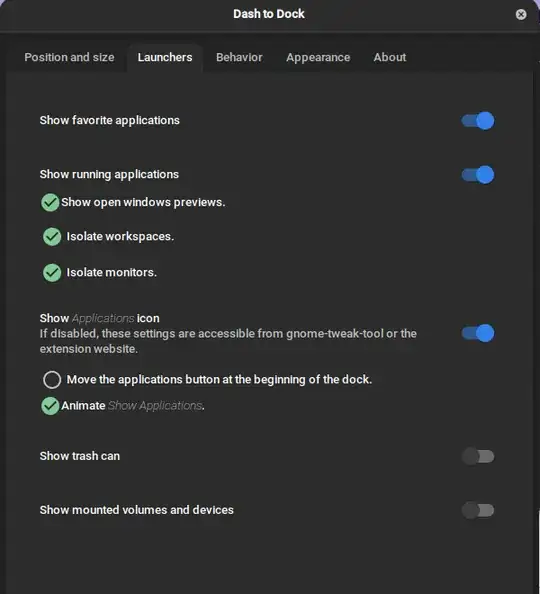Close the Dash to Dock window
The image size is (540, 594).
click(x=521, y=14)
